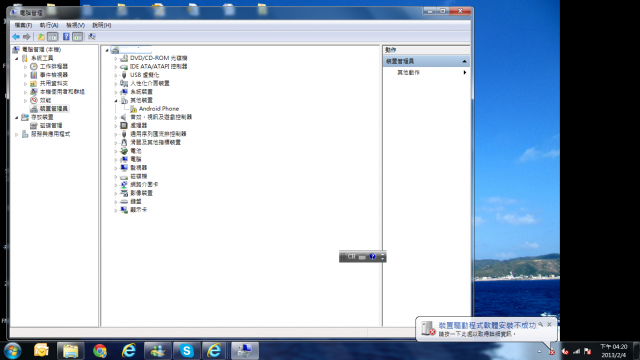Viewport: 640px width, 360px height.
Task: Select the USB 虛擬化 device icon
Action: click(x=124, y=75)
